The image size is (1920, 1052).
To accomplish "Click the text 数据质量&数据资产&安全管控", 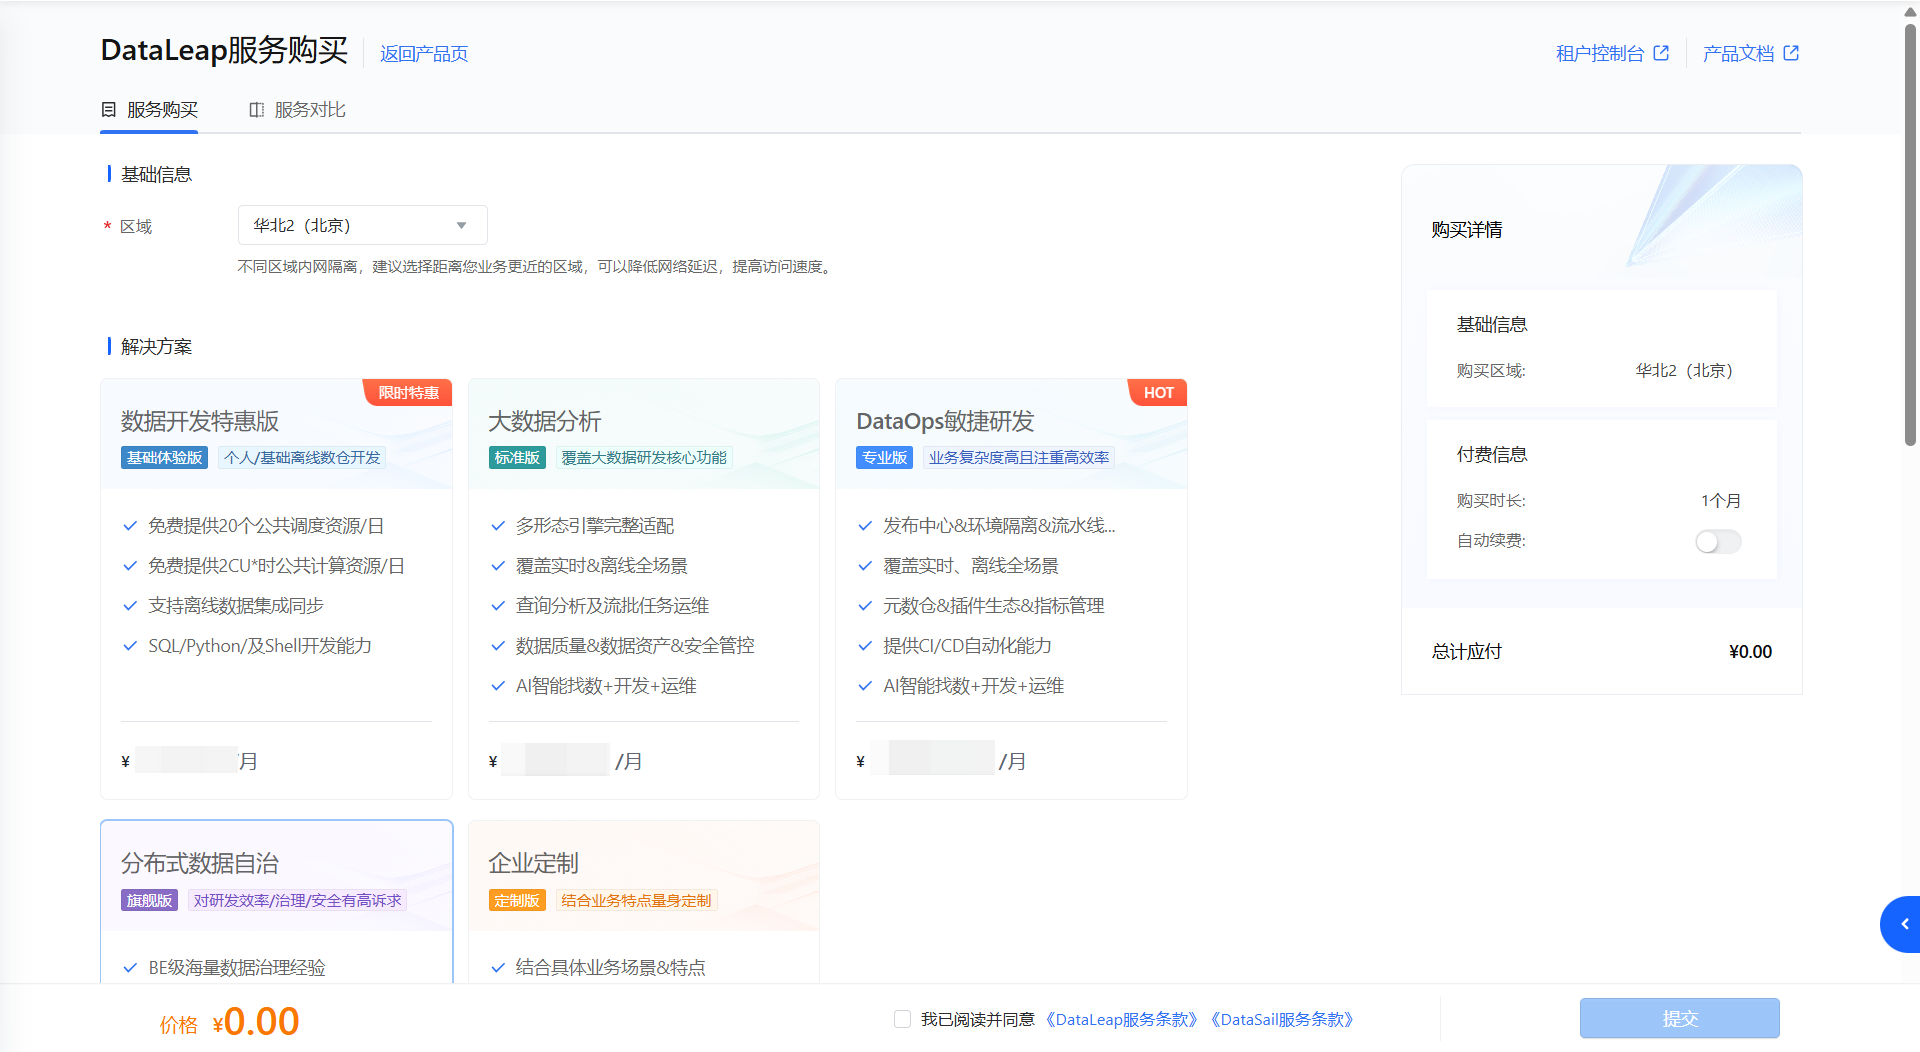I will [x=635, y=646].
